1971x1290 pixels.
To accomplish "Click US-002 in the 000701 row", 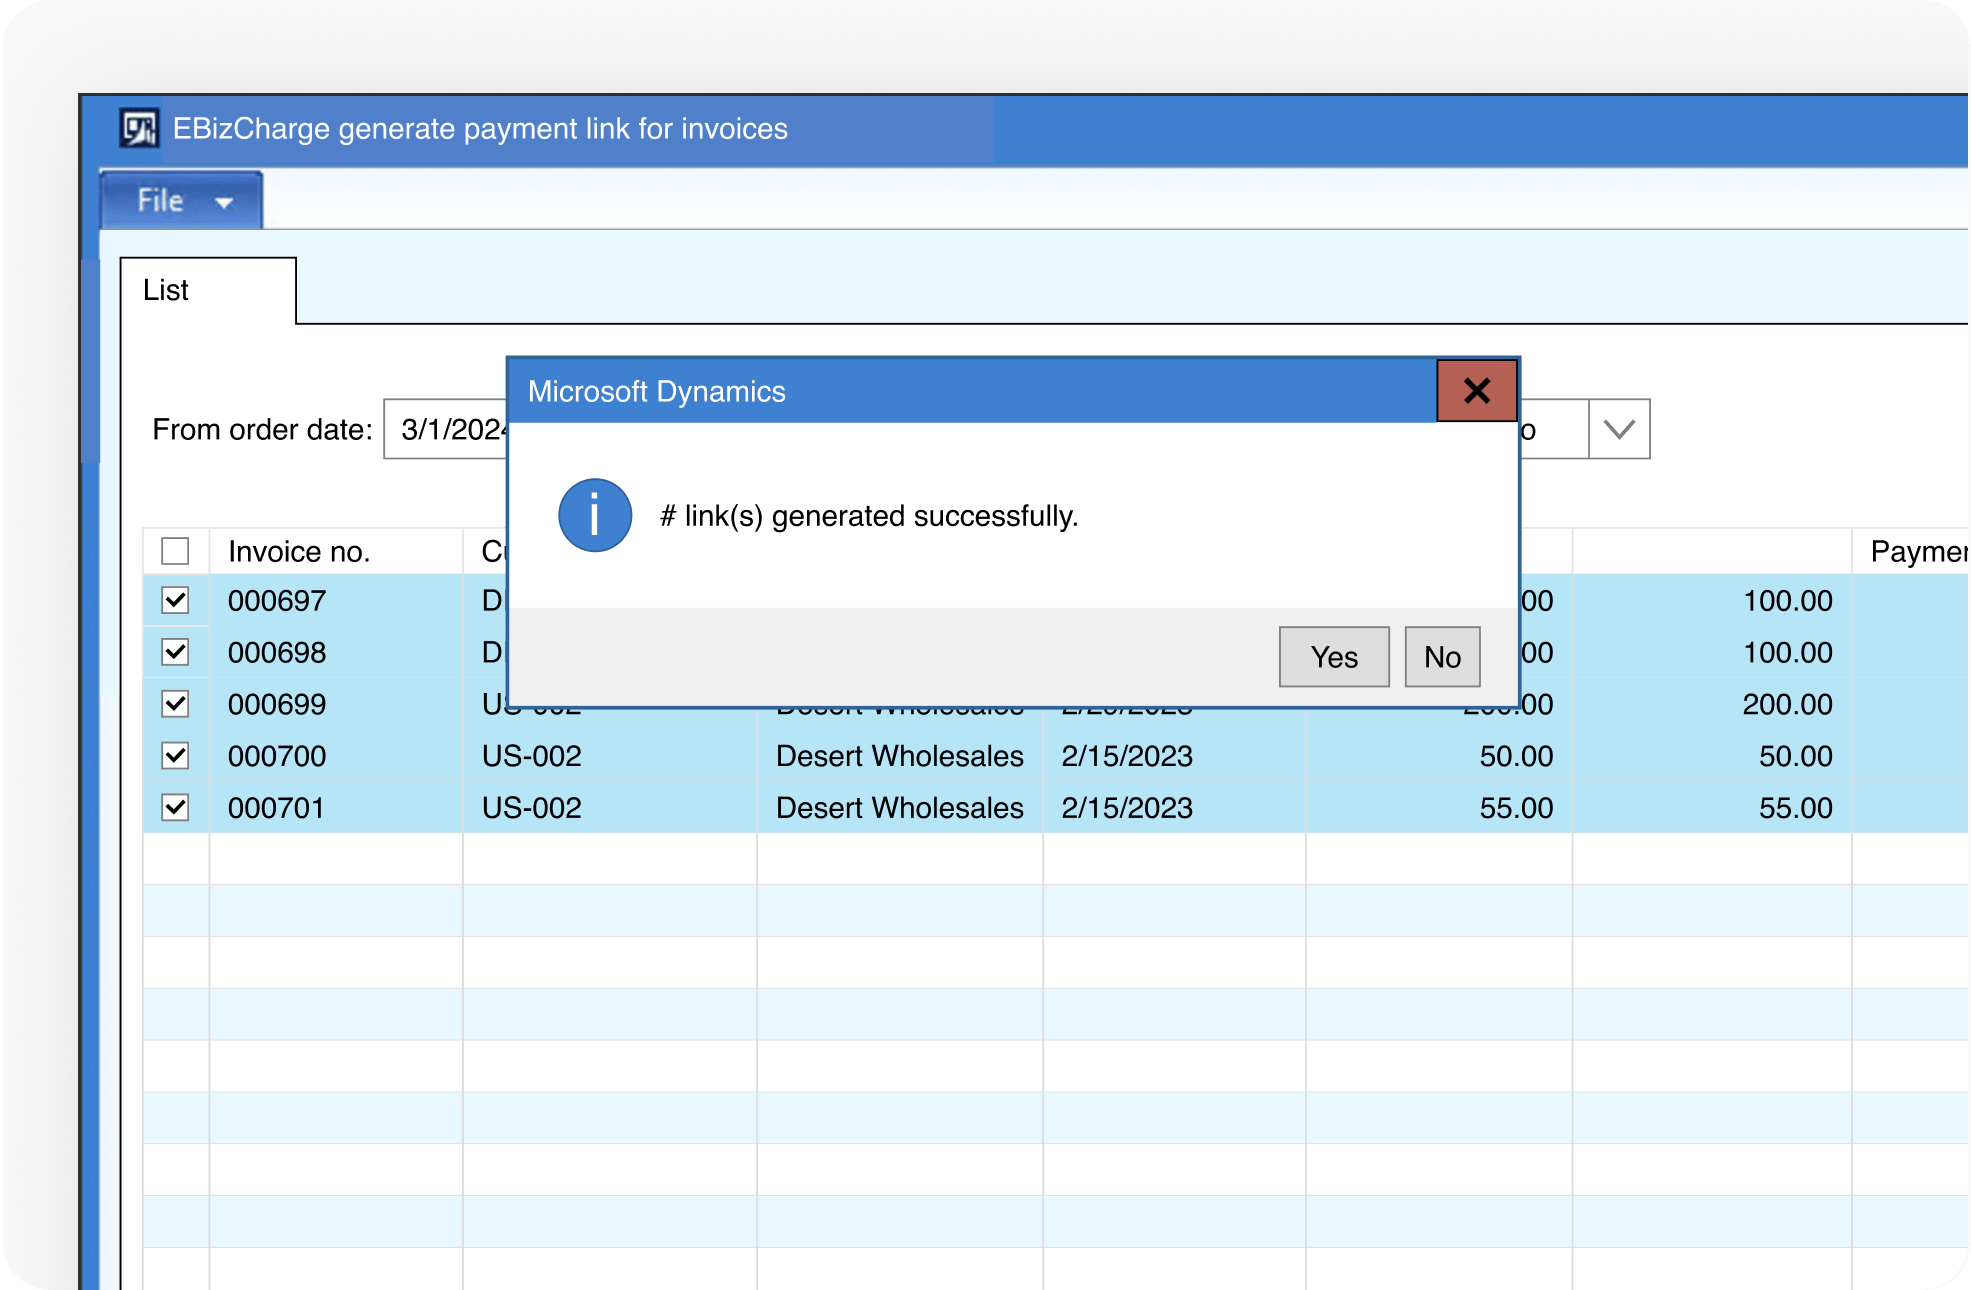I will 532,808.
